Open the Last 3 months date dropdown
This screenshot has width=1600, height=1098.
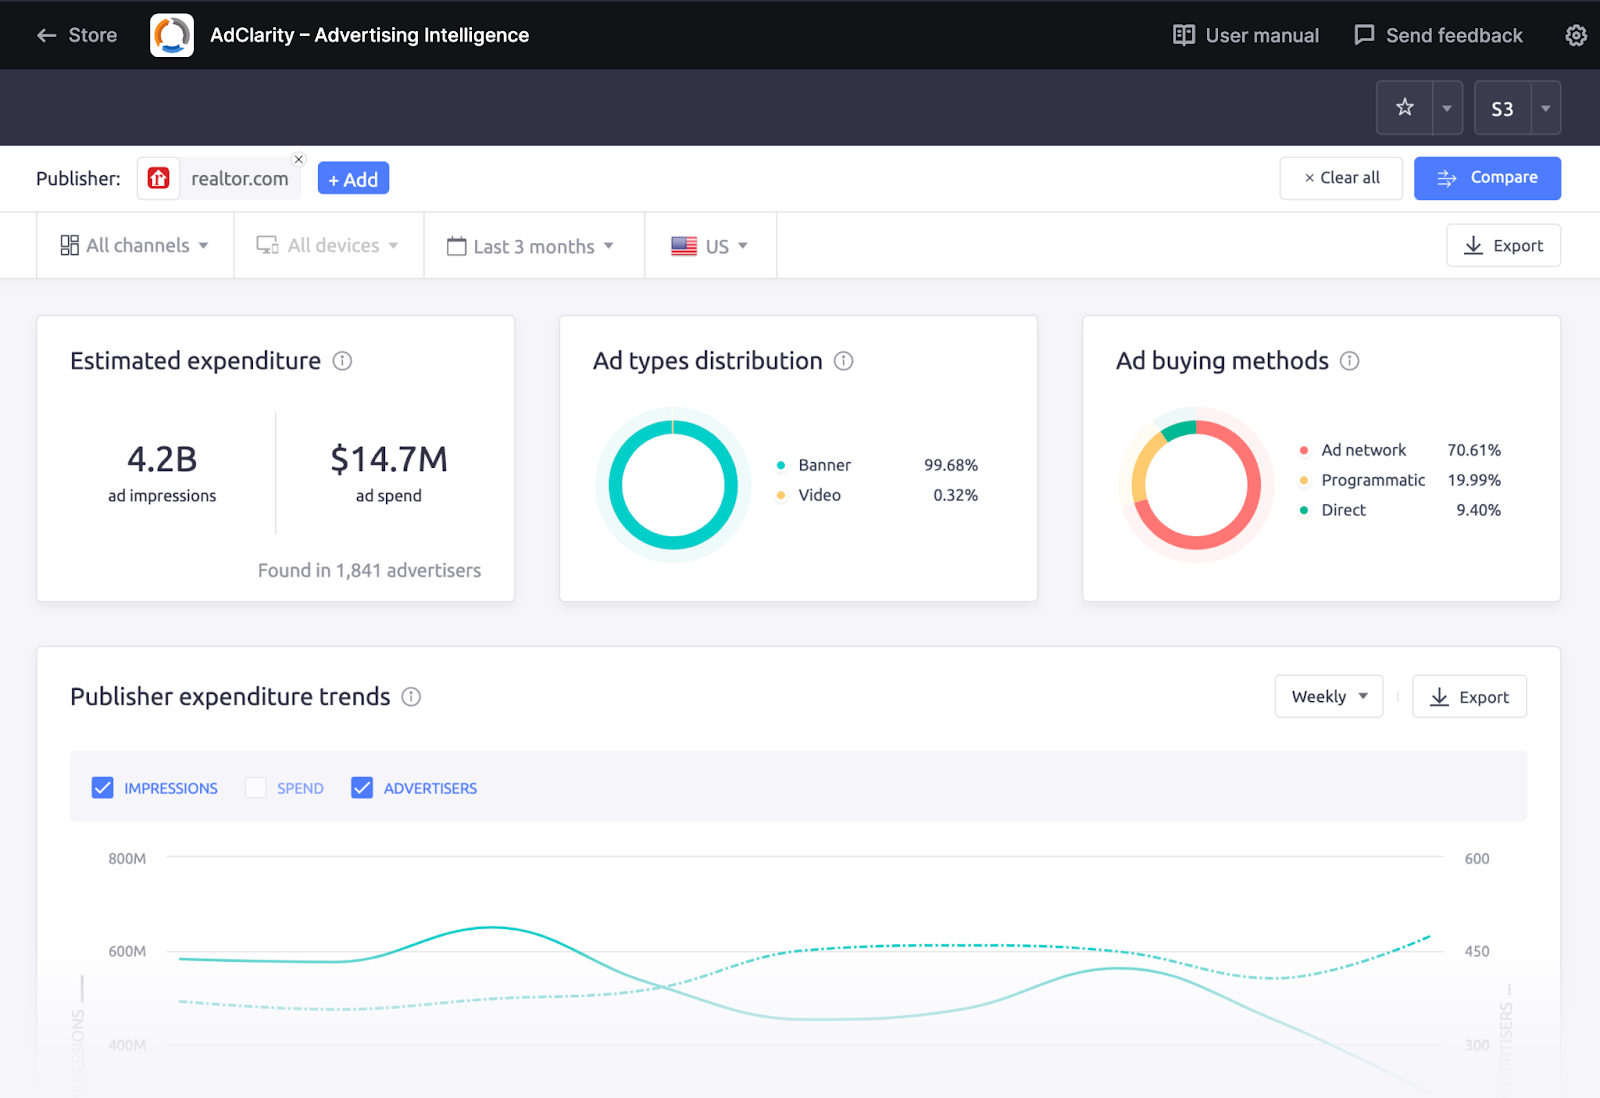533,245
